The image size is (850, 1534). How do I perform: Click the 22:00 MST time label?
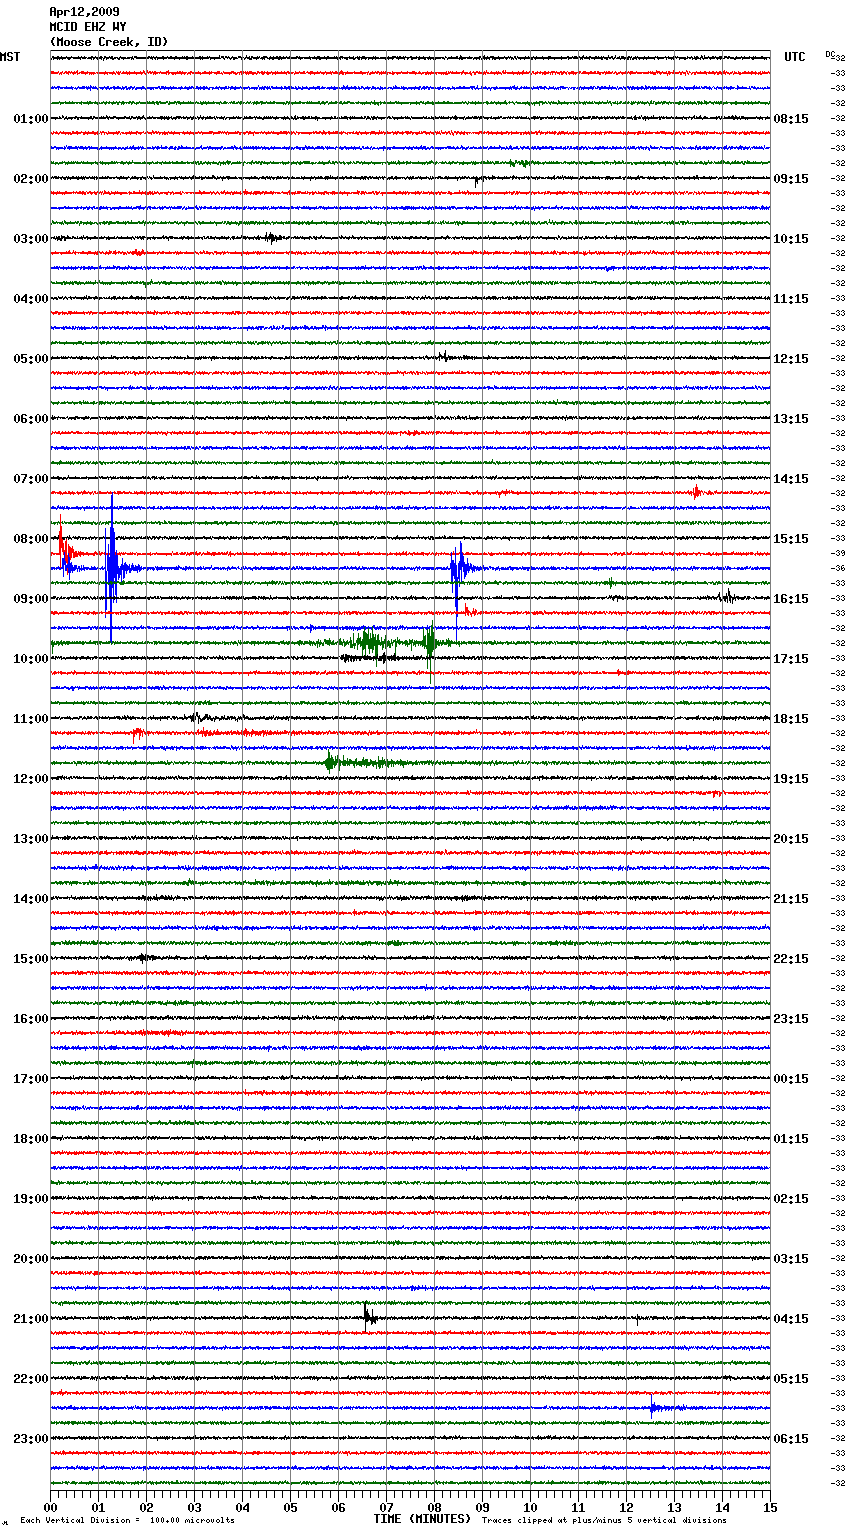pyautogui.click(x=30, y=1379)
